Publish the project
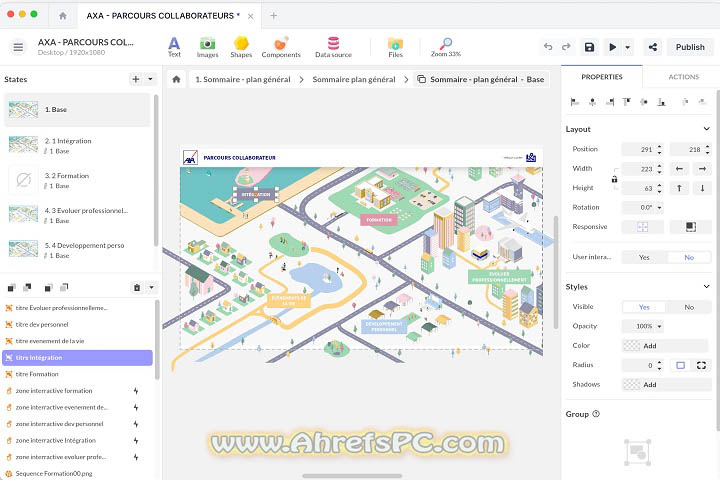Screen dimensions: 720x480 click(x=690, y=47)
